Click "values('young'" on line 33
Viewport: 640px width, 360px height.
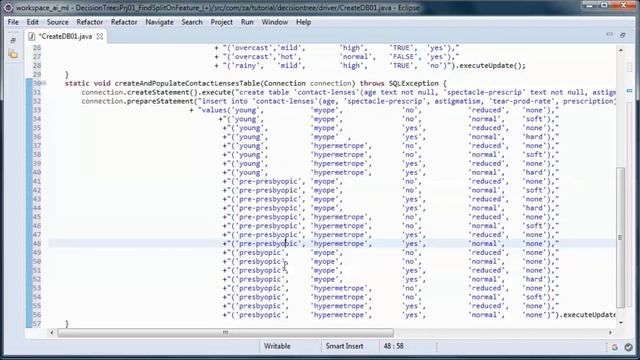click(x=231, y=110)
